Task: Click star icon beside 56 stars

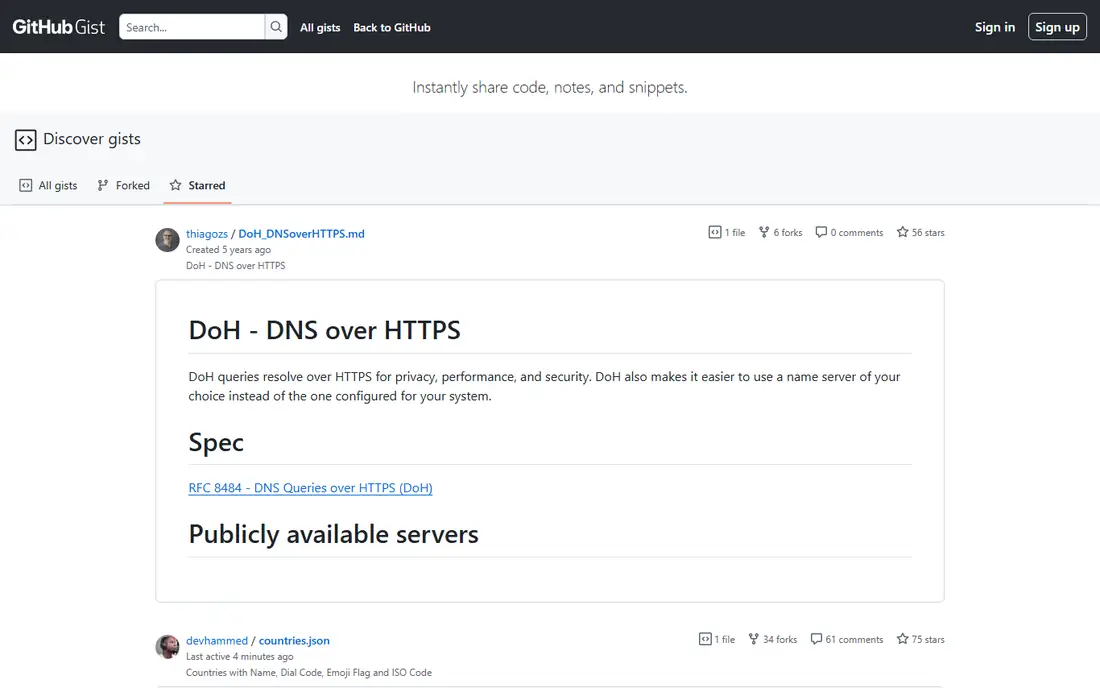Action: coord(902,232)
